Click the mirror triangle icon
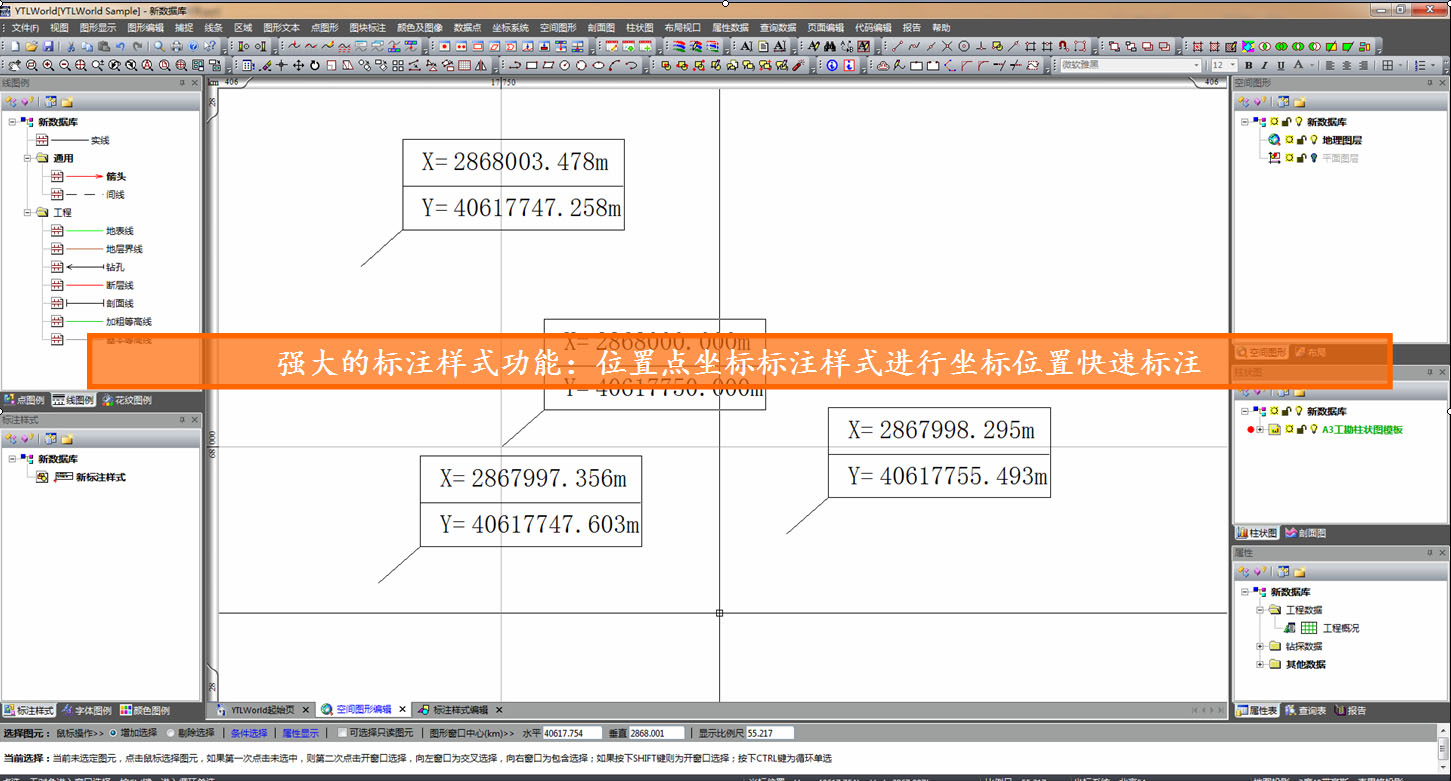Viewport: 1451px width, 781px height. pyautogui.click(x=481, y=65)
